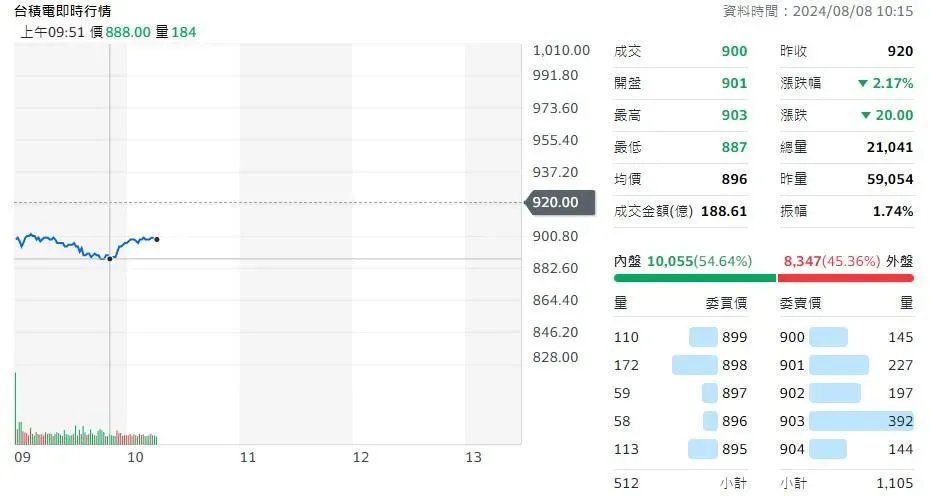The width and height of the screenshot is (931, 496).
Task: Click the ask subtotal 1,105
Action: 895,483
